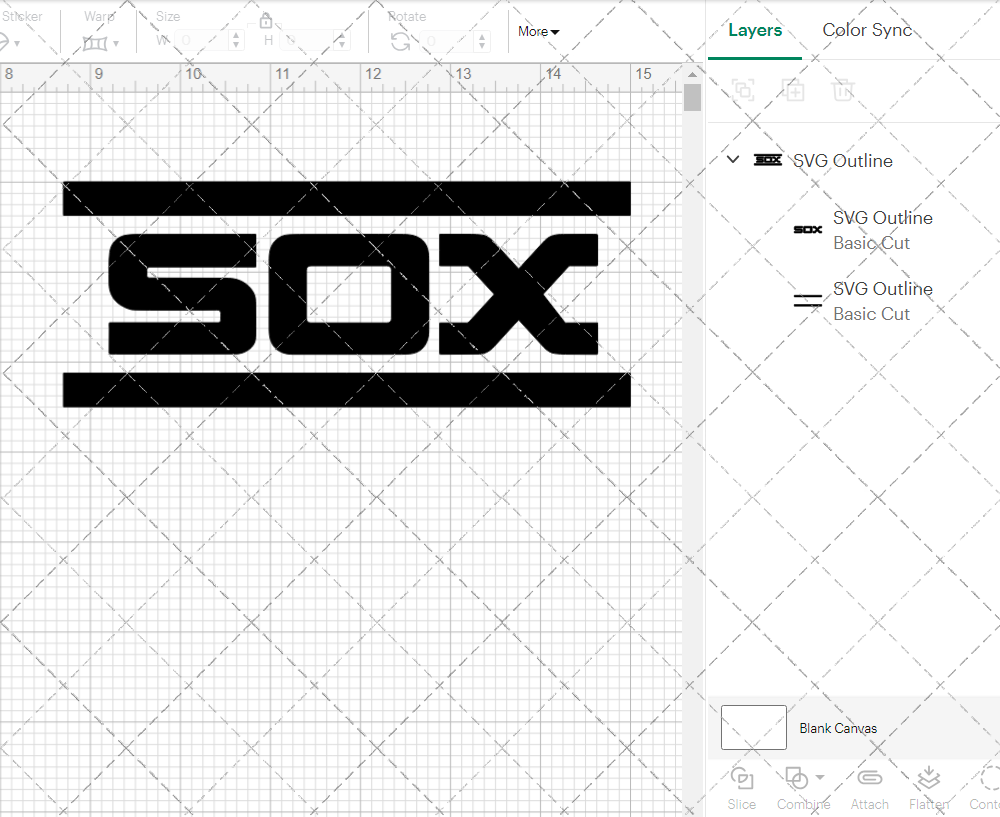Click the Combine tool icon
1000x817 pixels.
click(796, 779)
